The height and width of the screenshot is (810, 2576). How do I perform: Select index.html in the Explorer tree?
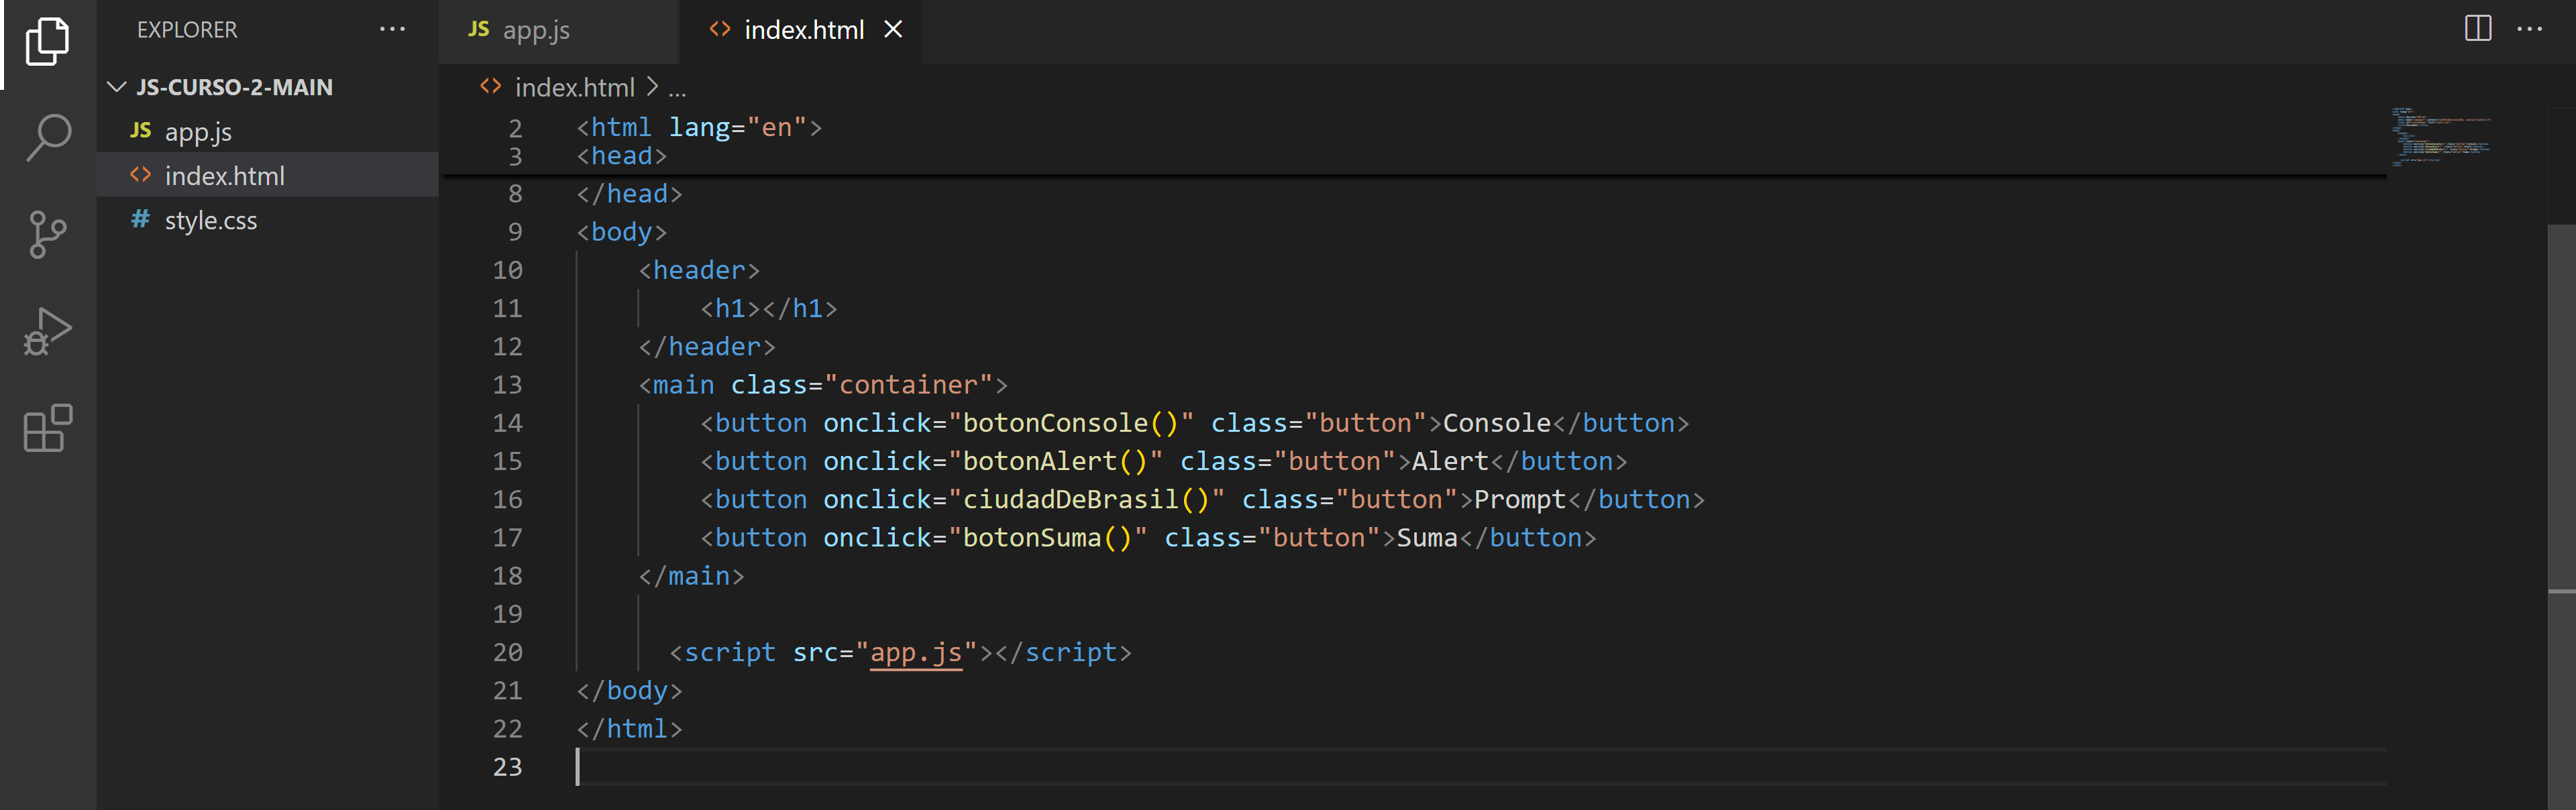pos(268,175)
